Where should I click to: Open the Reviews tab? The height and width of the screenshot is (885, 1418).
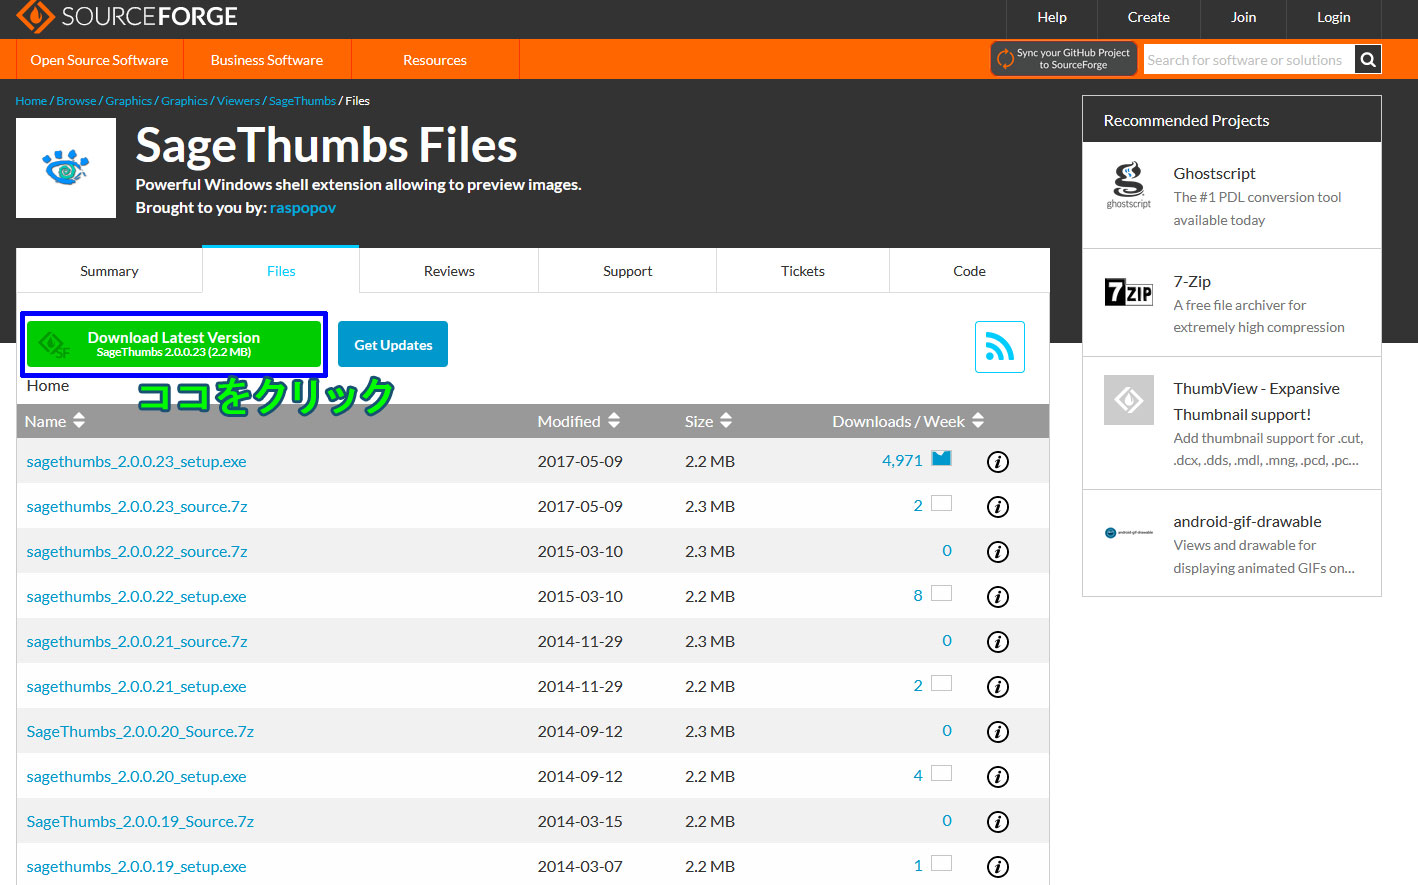pyautogui.click(x=449, y=271)
